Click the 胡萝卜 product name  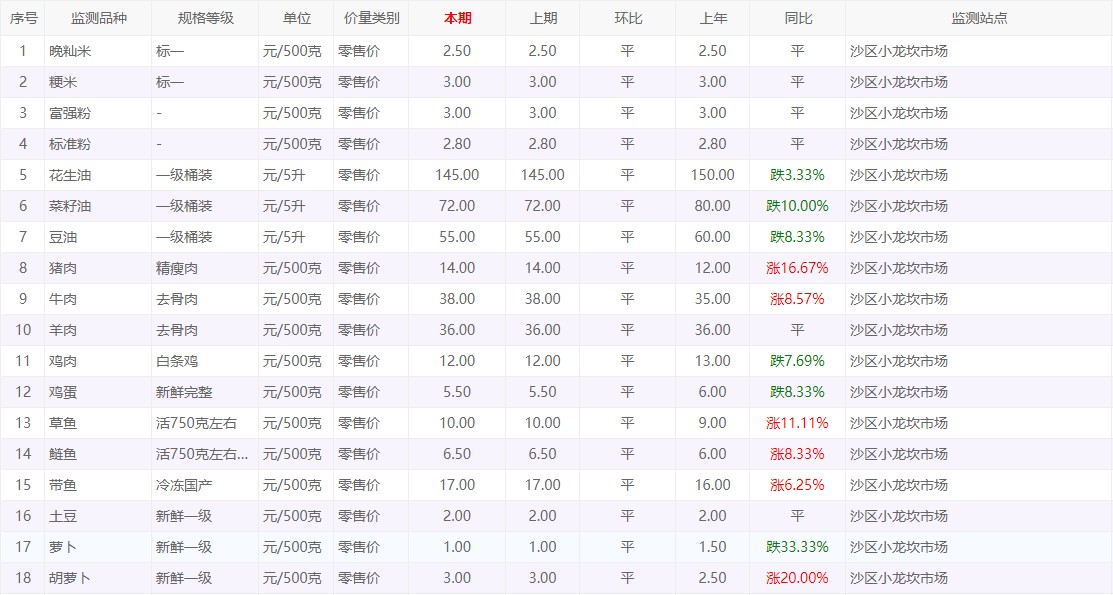(x=70, y=578)
